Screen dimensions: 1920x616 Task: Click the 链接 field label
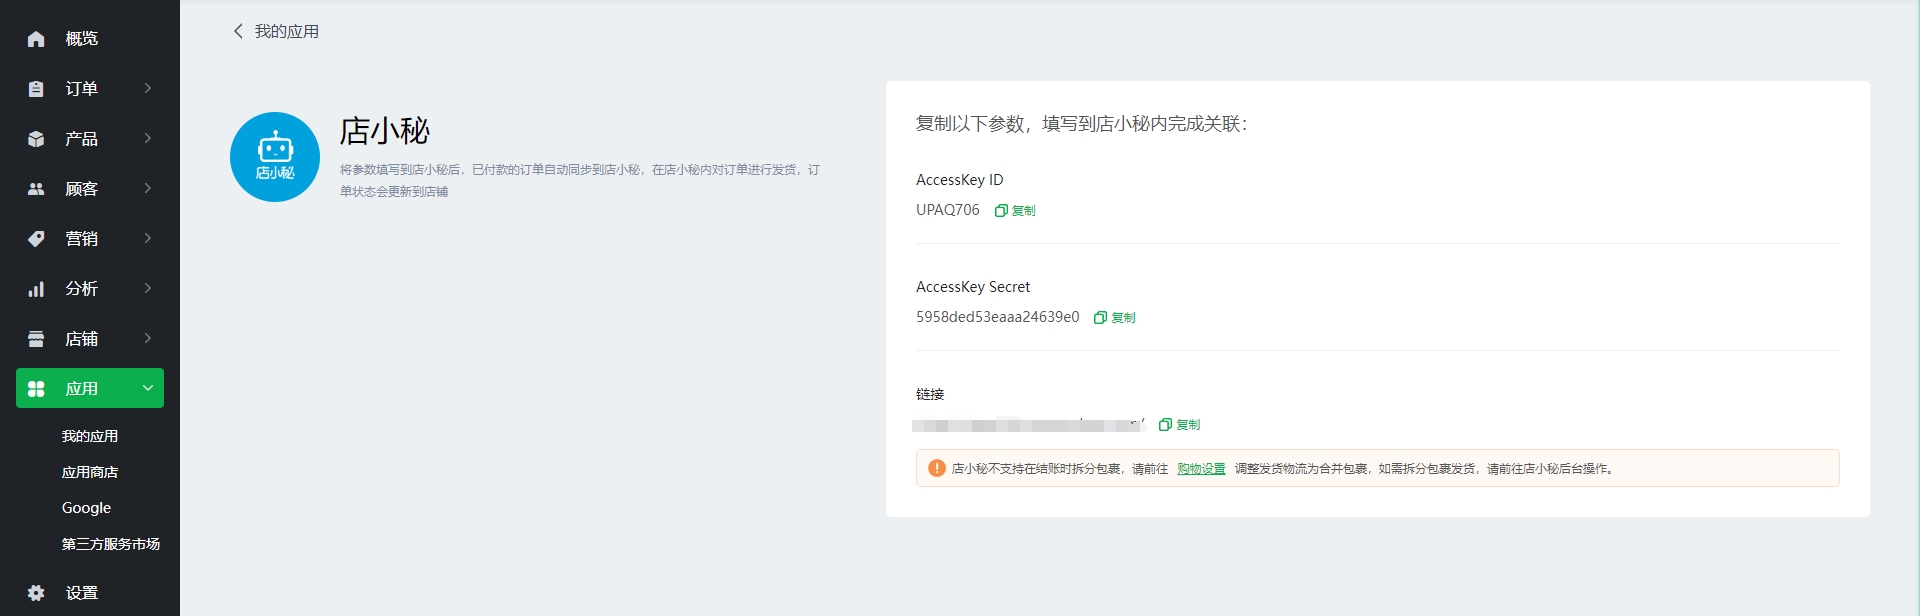point(930,394)
